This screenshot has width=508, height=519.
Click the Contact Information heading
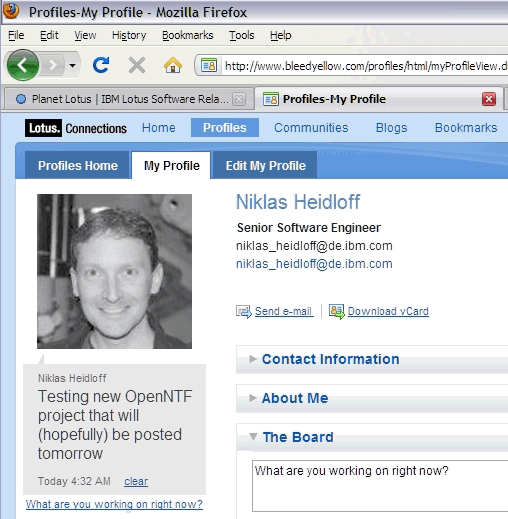(x=330, y=359)
